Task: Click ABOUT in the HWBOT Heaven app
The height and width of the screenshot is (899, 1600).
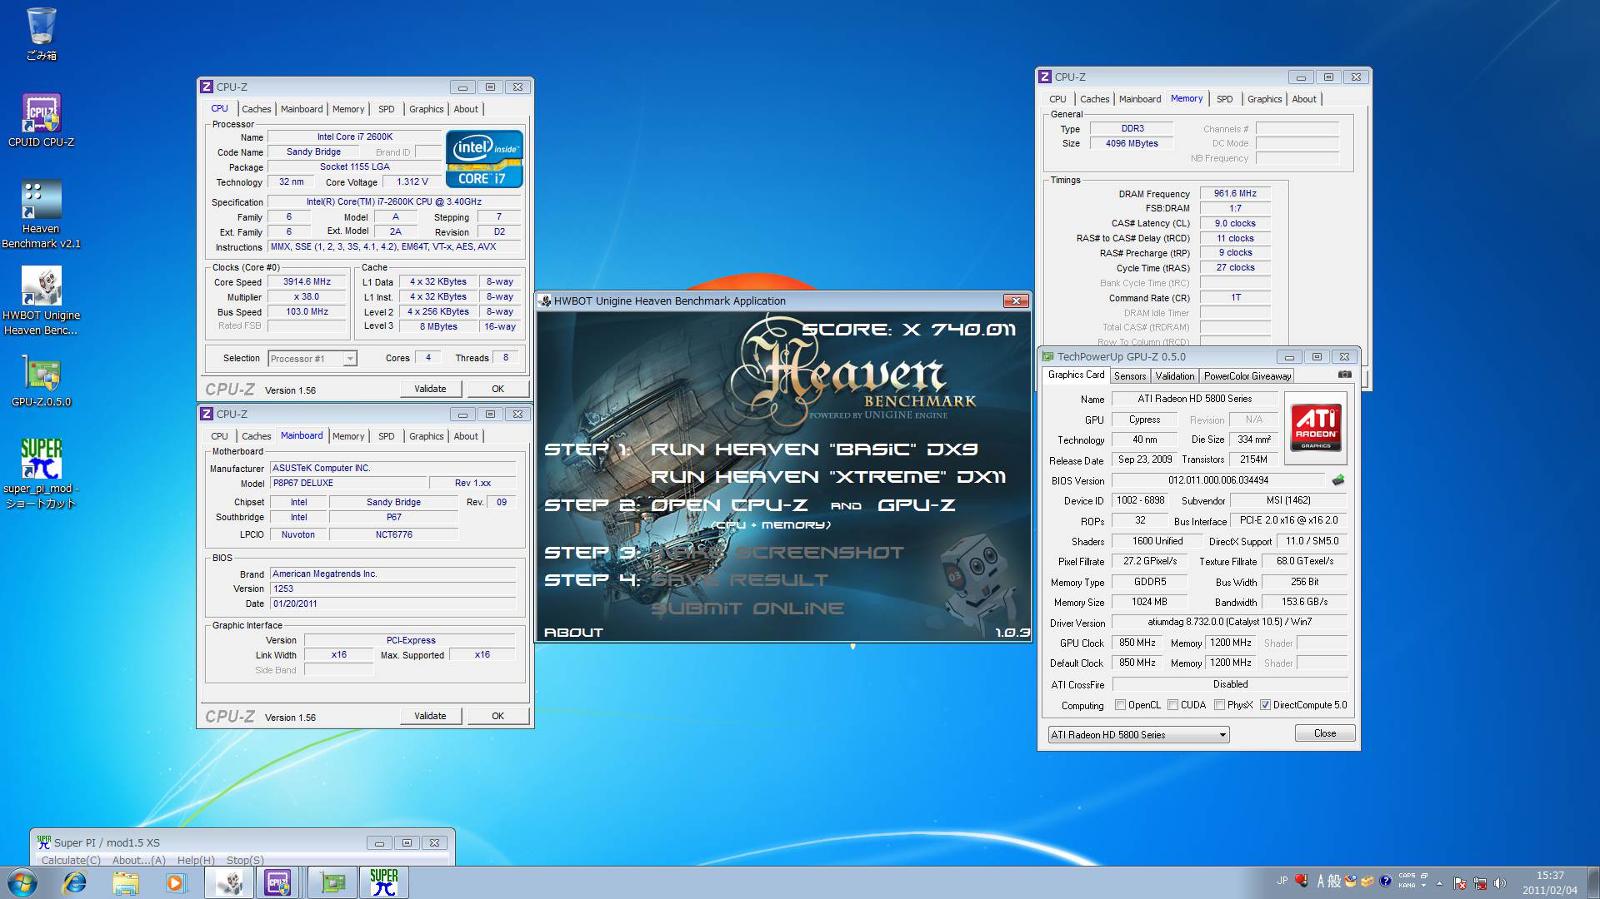Action: click(573, 632)
